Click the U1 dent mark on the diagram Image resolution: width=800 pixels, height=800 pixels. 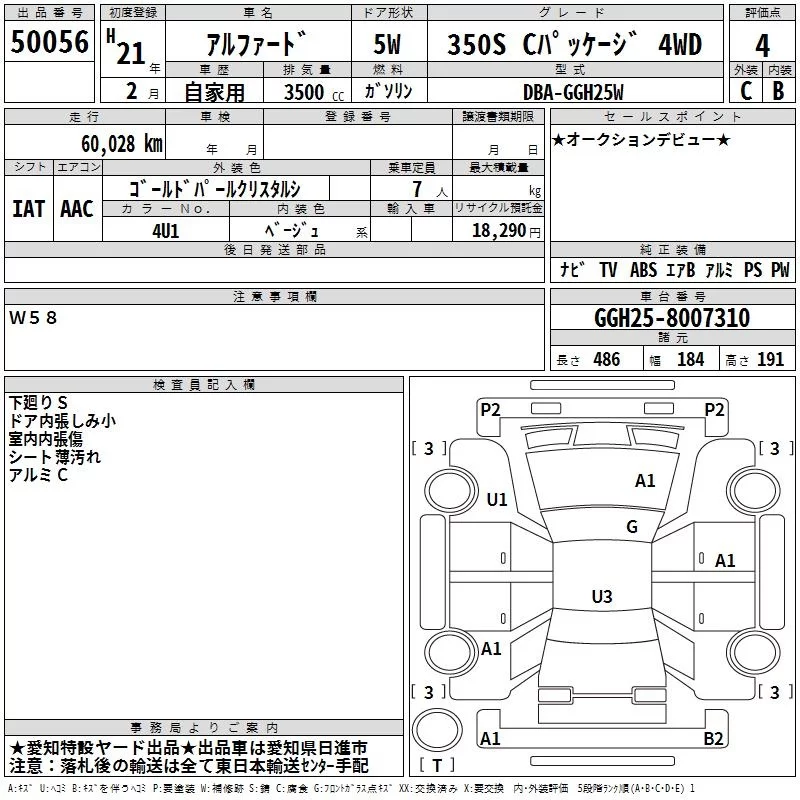496,499
